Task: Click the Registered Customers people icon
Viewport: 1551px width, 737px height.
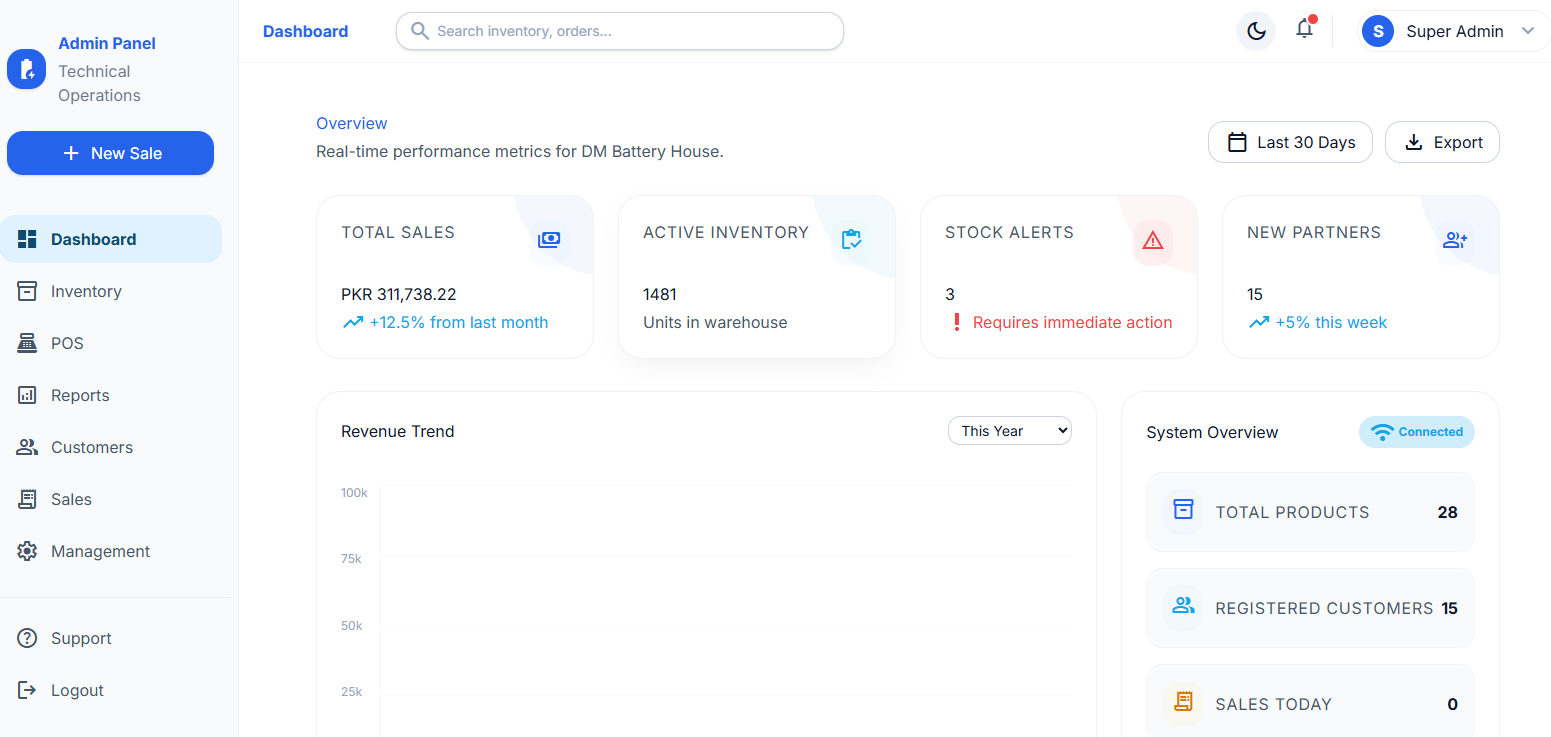Action: (x=1183, y=605)
